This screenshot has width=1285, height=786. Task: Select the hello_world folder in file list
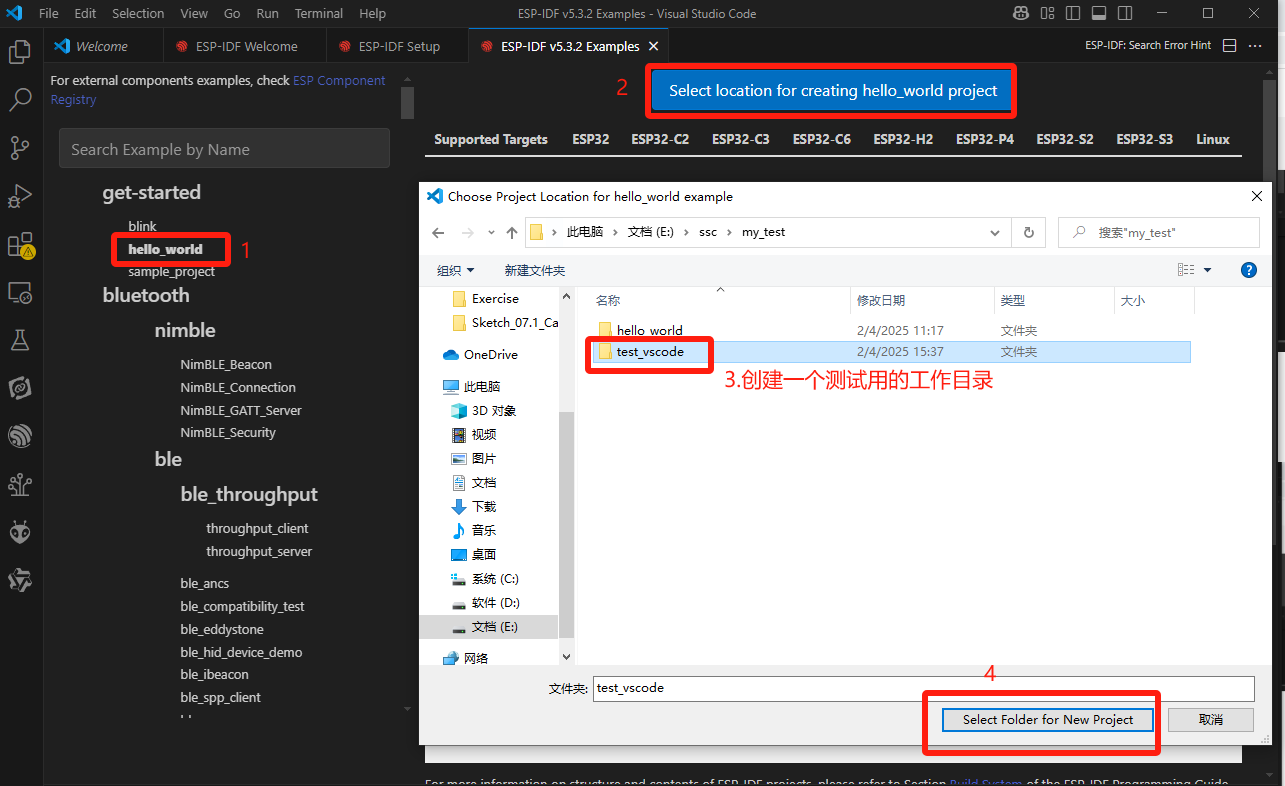click(x=649, y=330)
